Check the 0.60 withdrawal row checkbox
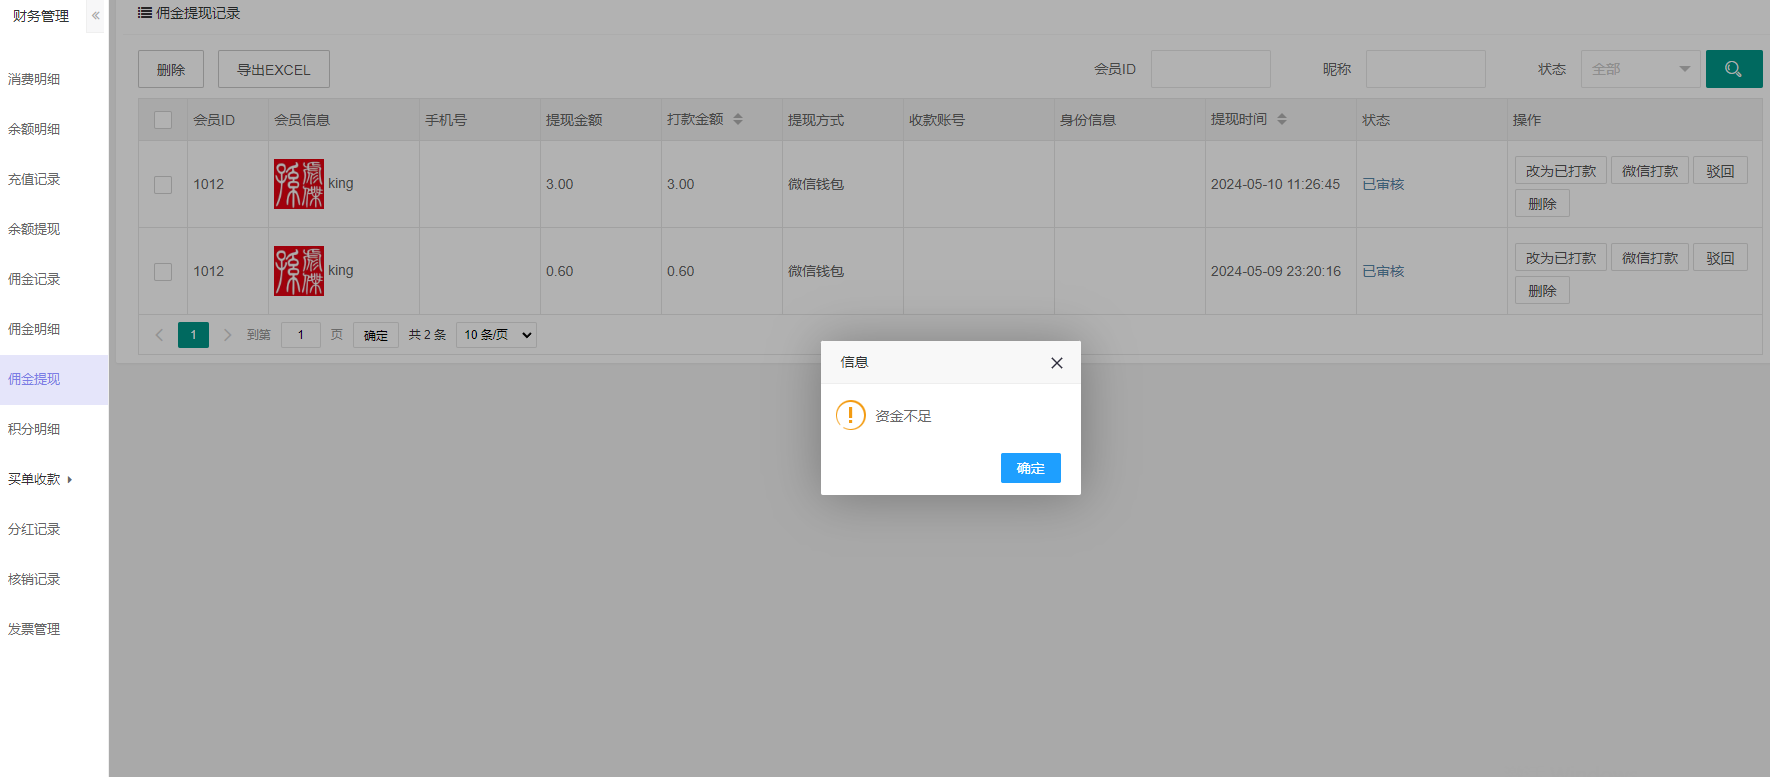Image resolution: width=1770 pixels, height=777 pixels. pos(163,272)
